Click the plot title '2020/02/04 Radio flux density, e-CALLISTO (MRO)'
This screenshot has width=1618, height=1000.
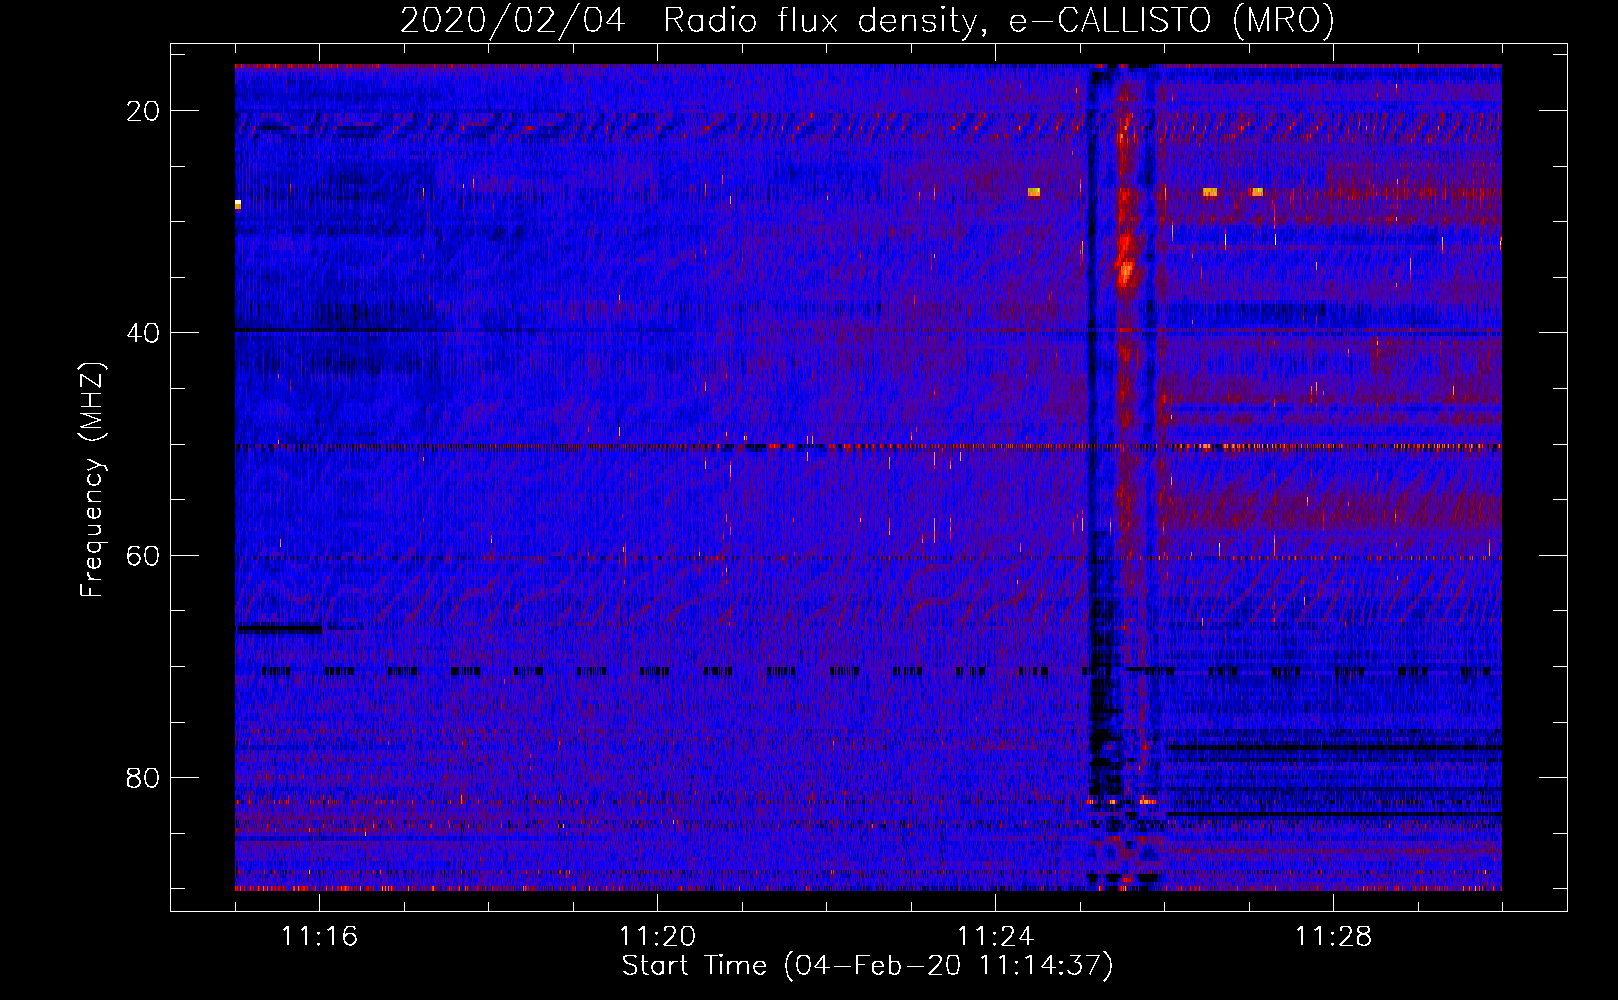[x=867, y=20]
